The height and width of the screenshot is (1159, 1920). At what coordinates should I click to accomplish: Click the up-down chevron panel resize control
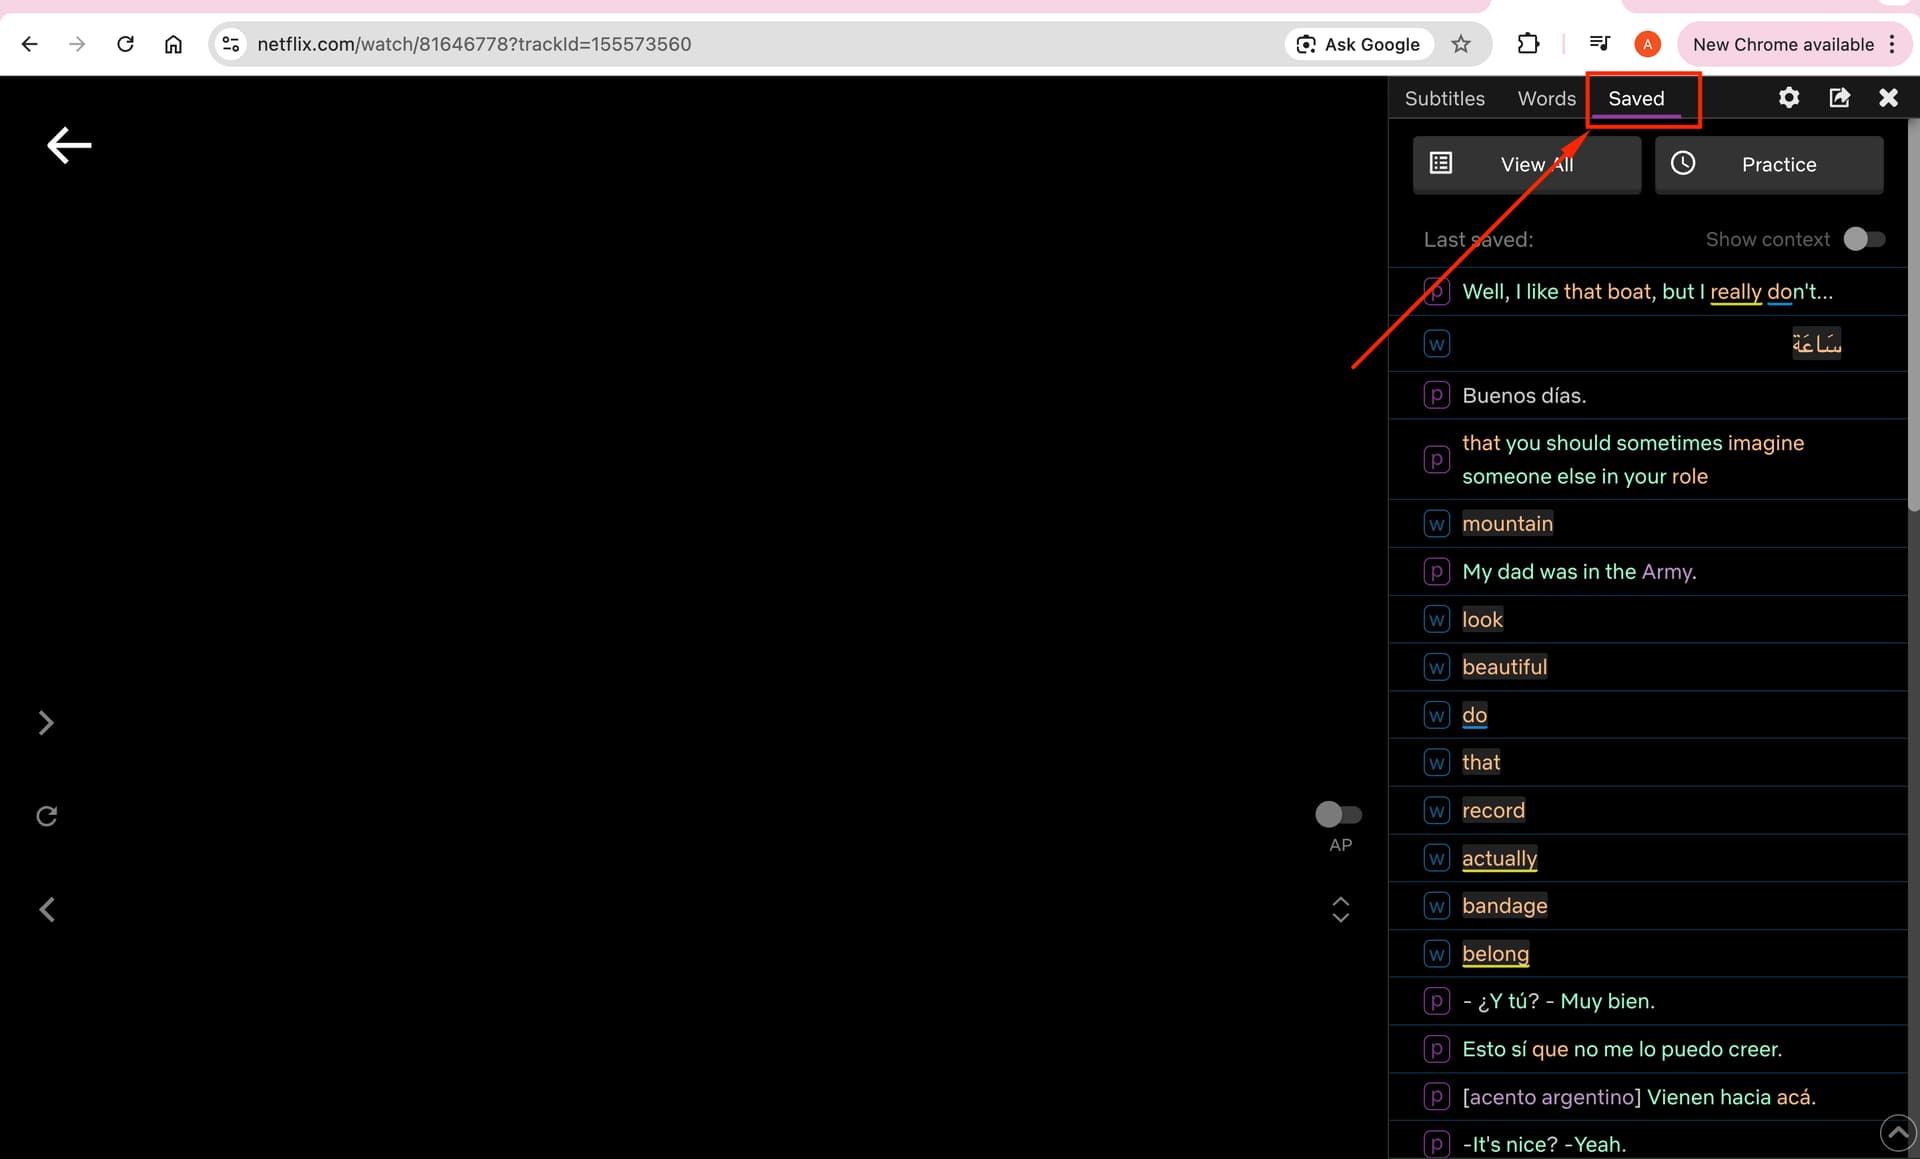pyautogui.click(x=1340, y=909)
